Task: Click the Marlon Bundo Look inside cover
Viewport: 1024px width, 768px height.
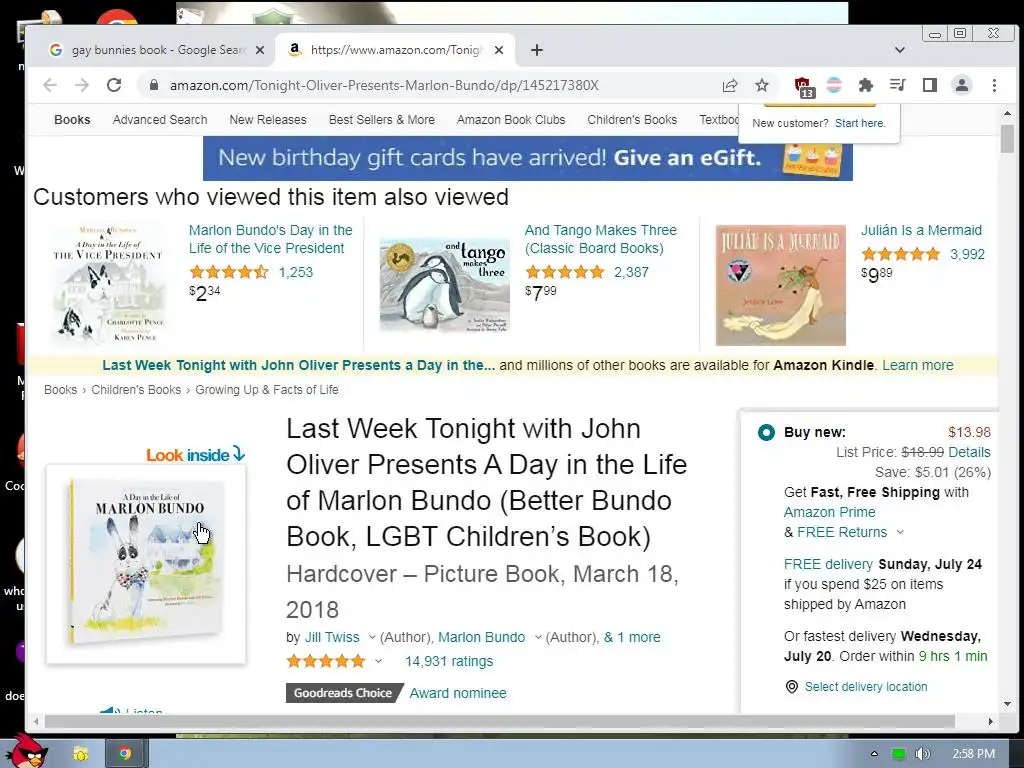Action: (146, 563)
